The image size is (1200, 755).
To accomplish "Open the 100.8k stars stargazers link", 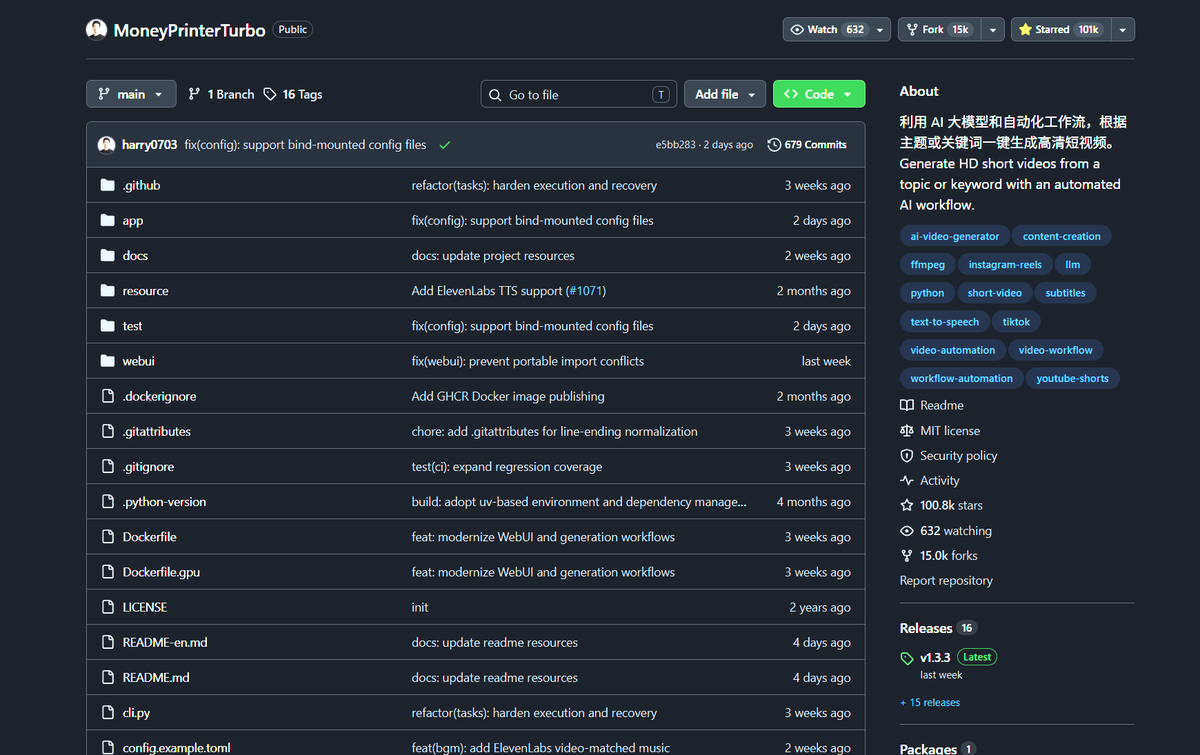I will pyautogui.click(x=941, y=506).
